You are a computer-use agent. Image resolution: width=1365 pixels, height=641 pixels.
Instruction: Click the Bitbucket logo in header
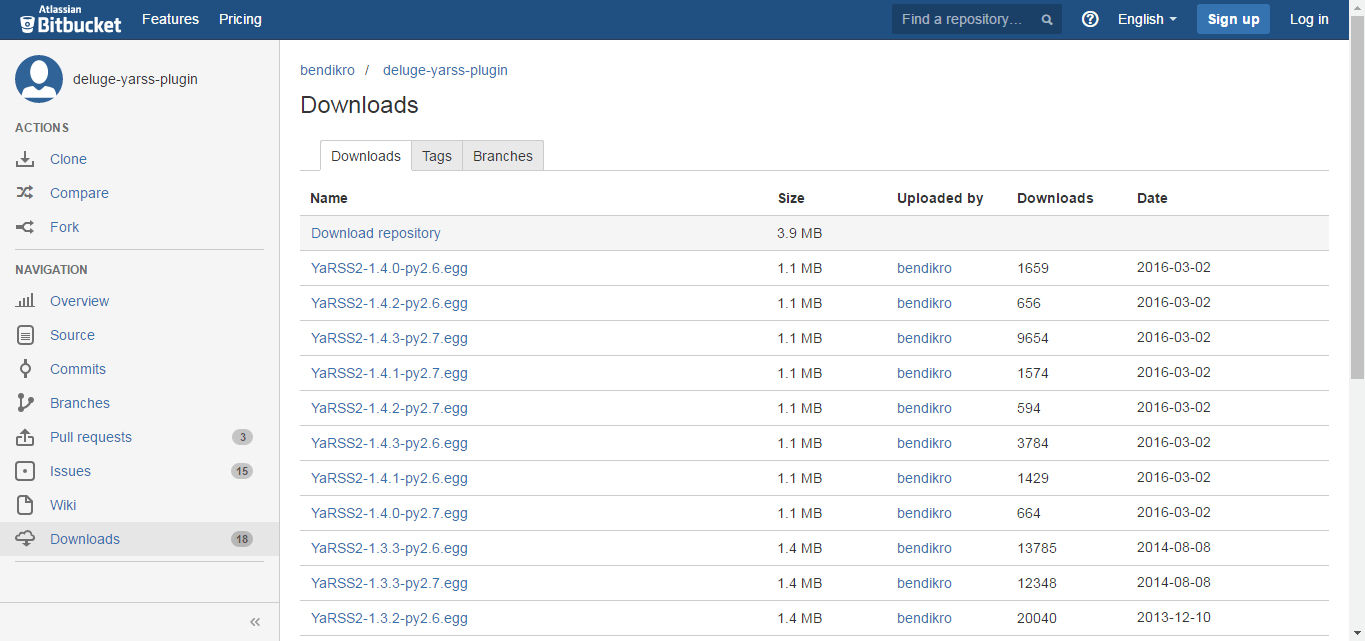pyautogui.click(x=70, y=19)
